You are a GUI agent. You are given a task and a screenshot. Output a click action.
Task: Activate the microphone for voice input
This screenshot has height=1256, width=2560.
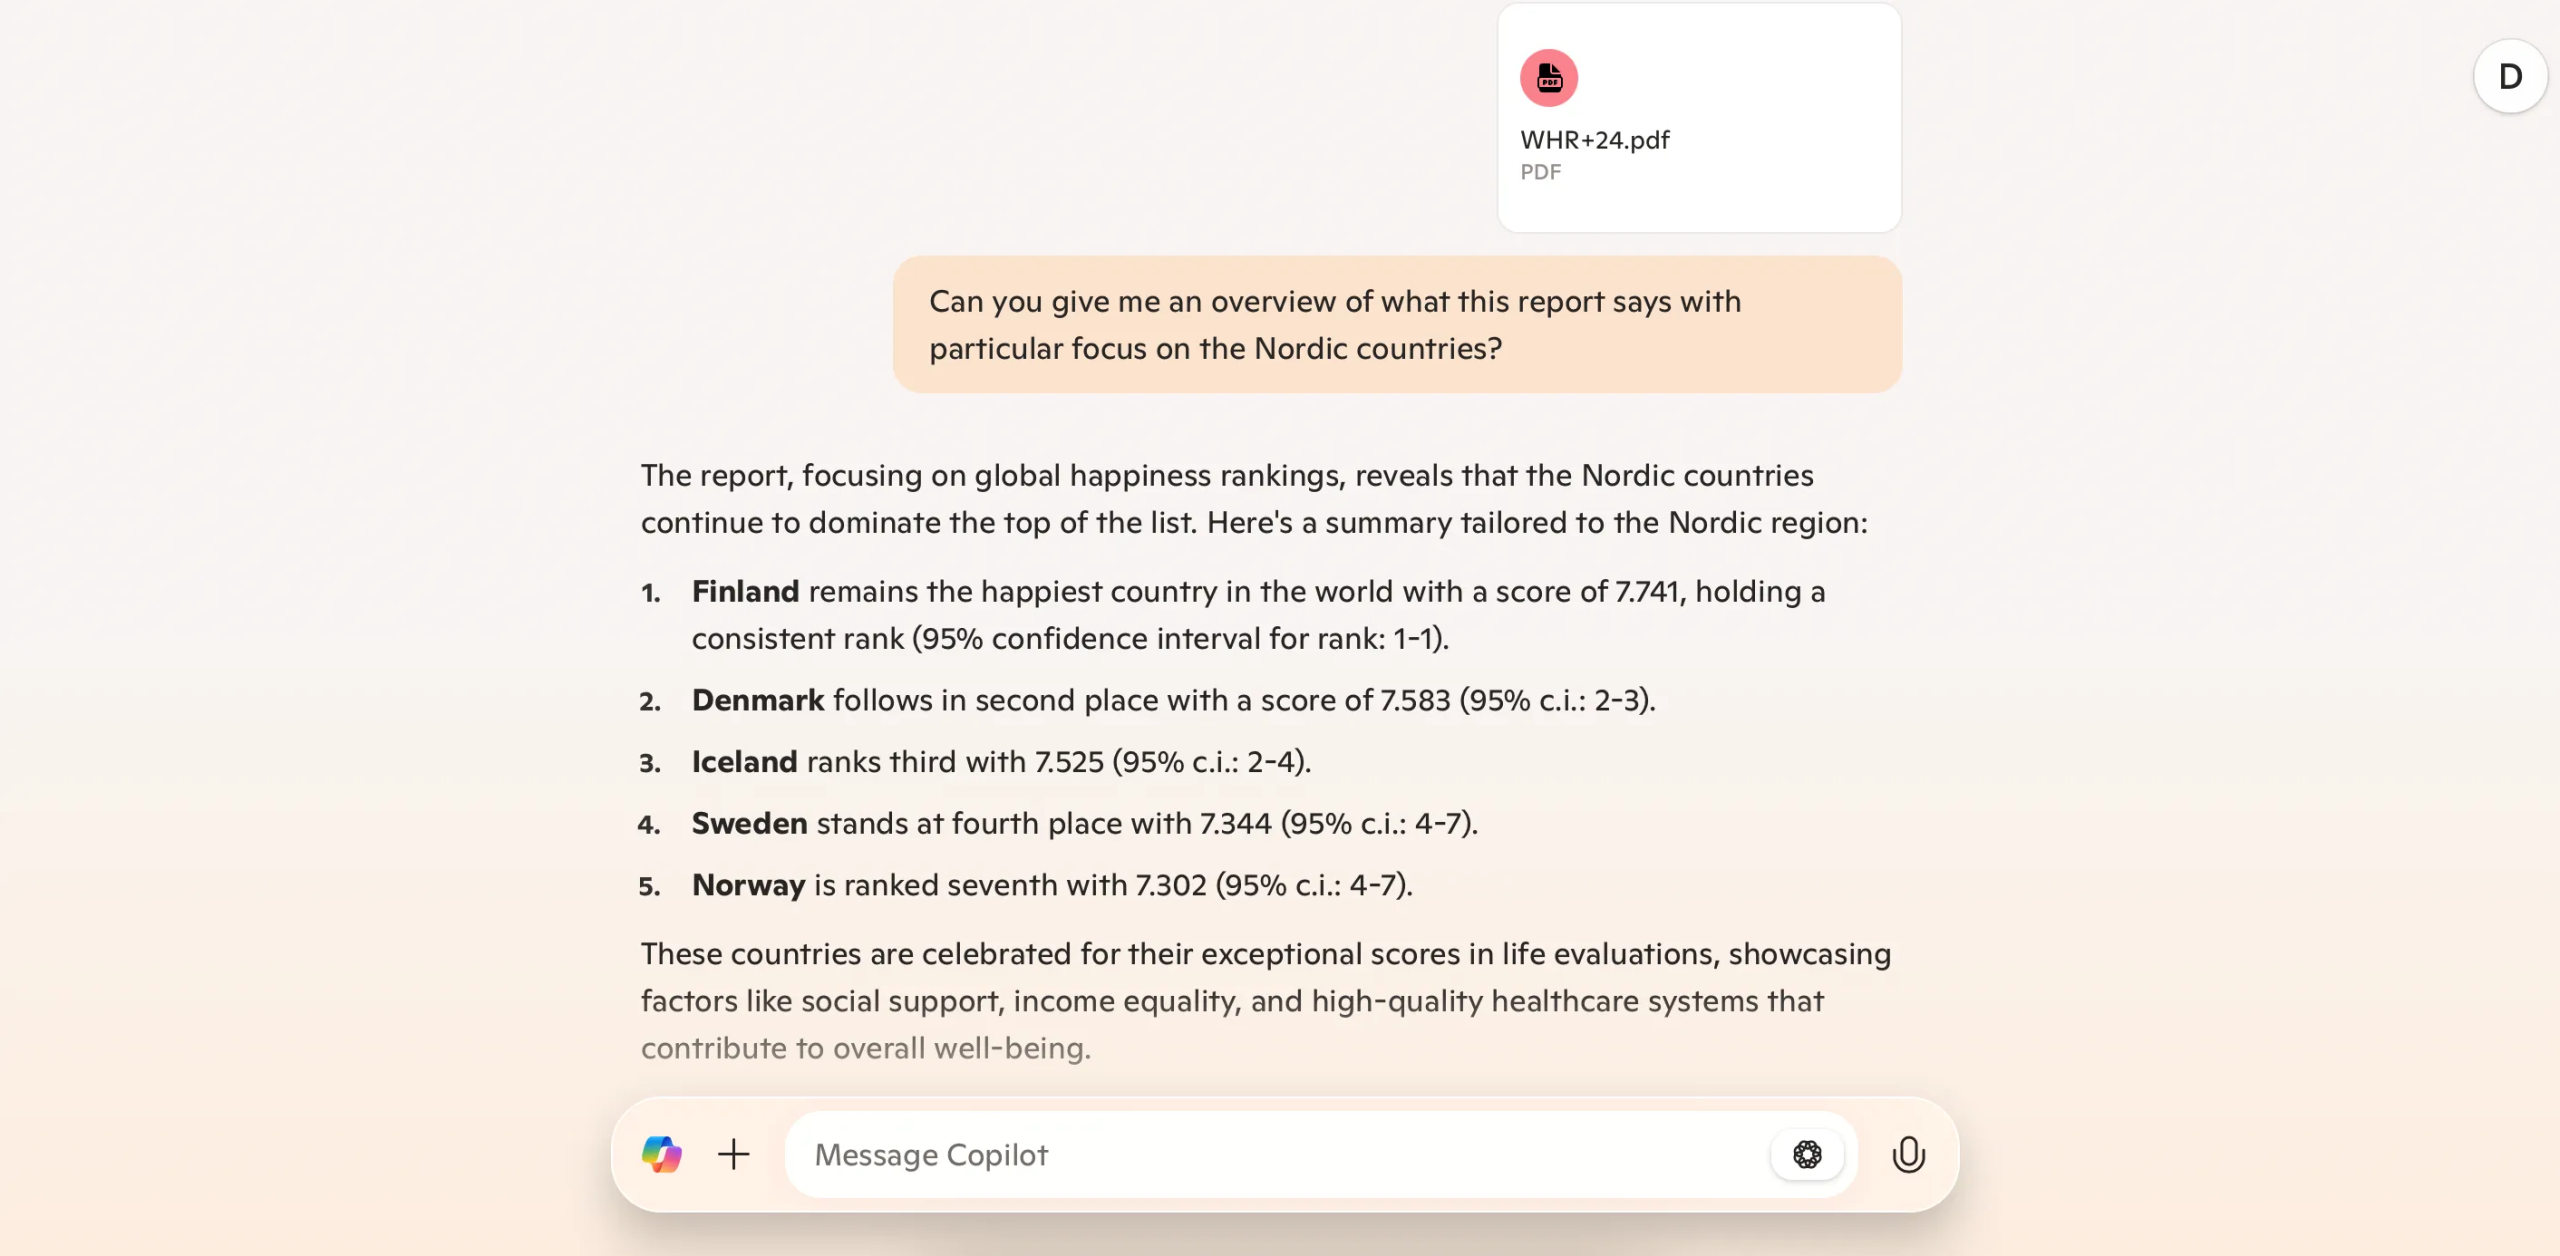pyautogui.click(x=1908, y=1155)
